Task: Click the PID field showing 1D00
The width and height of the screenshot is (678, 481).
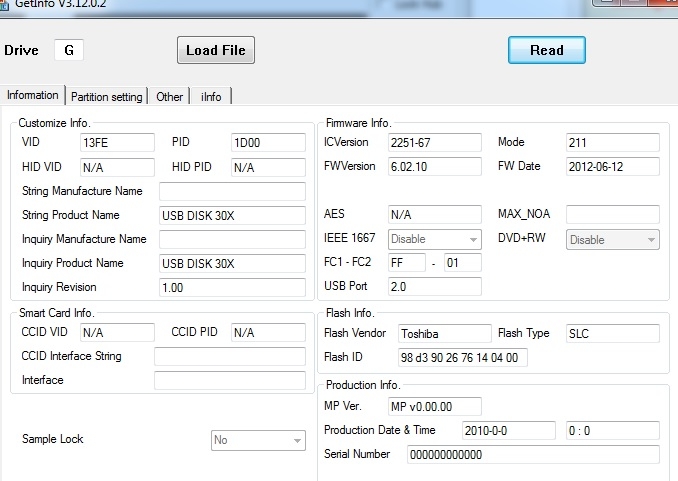Action: [x=268, y=142]
